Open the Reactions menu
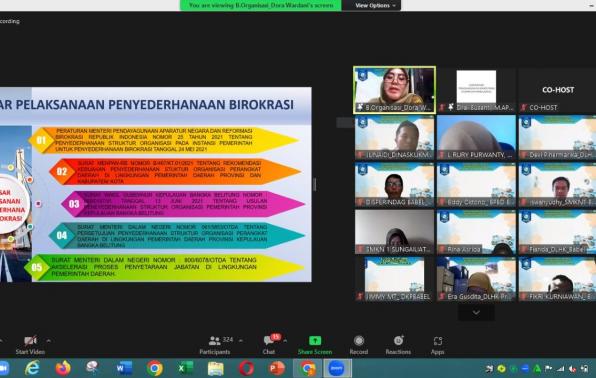This screenshot has height=378, width=596. coord(398,345)
